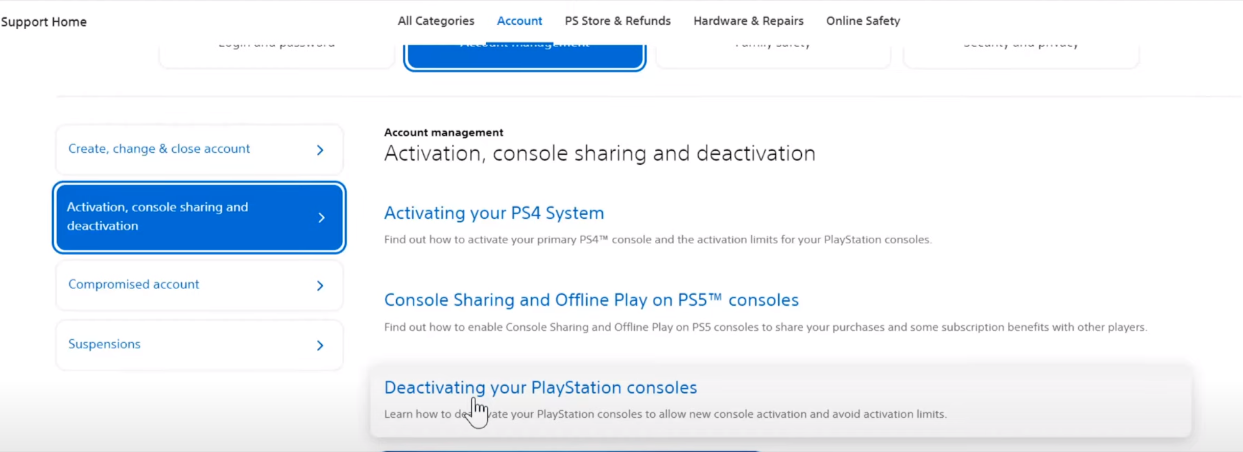The width and height of the screenshot is (1243, 452).
Task: Open Console Sharing and Offline Play article
Action: [x=591, y=300]
